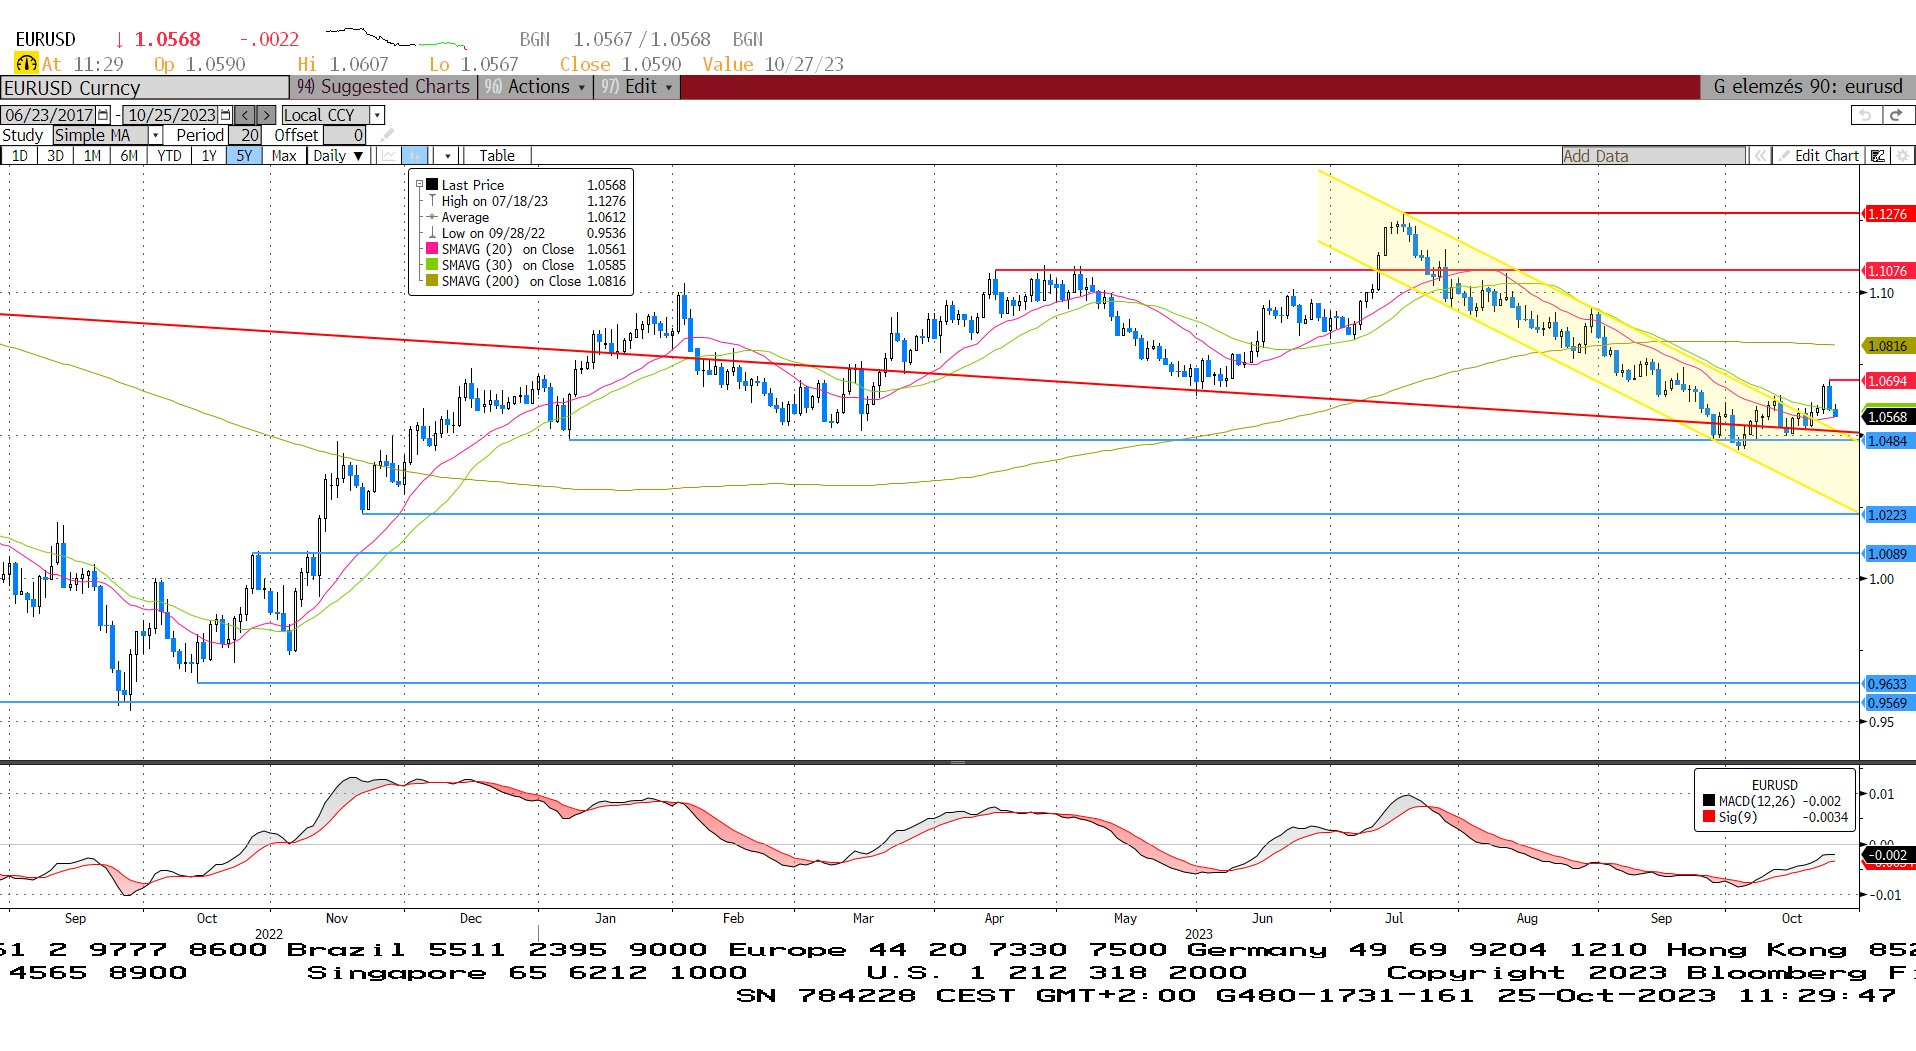Click the Edit Chart button
1916x1051 pixels.
coord(1818,156)
